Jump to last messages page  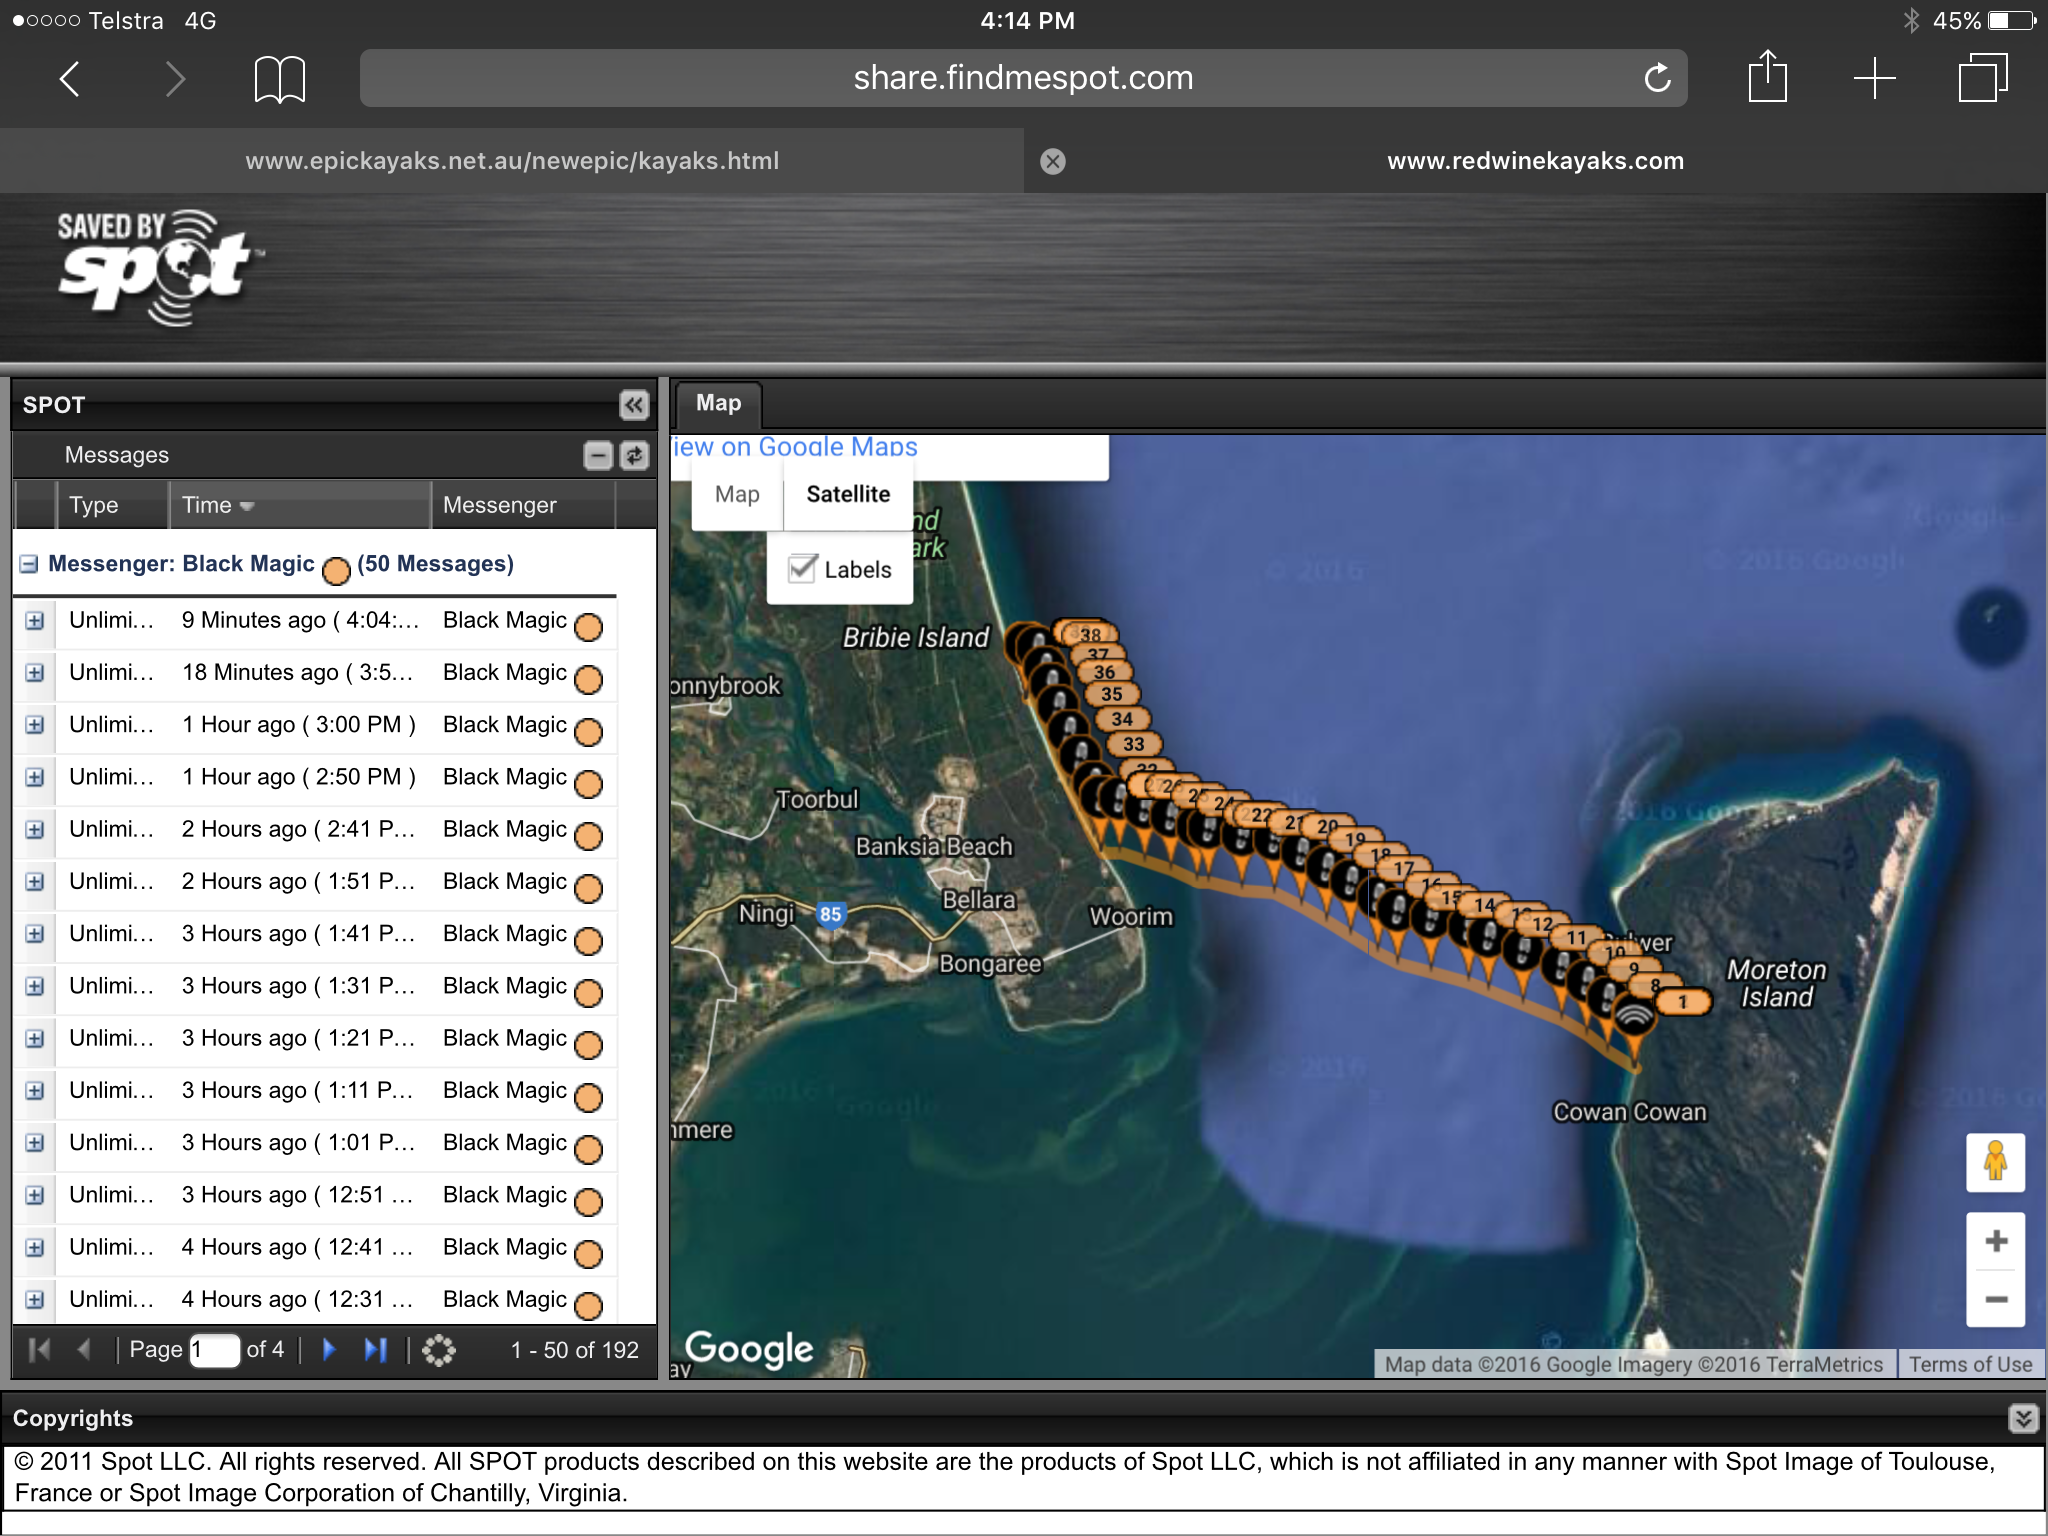click(376, 1350)
